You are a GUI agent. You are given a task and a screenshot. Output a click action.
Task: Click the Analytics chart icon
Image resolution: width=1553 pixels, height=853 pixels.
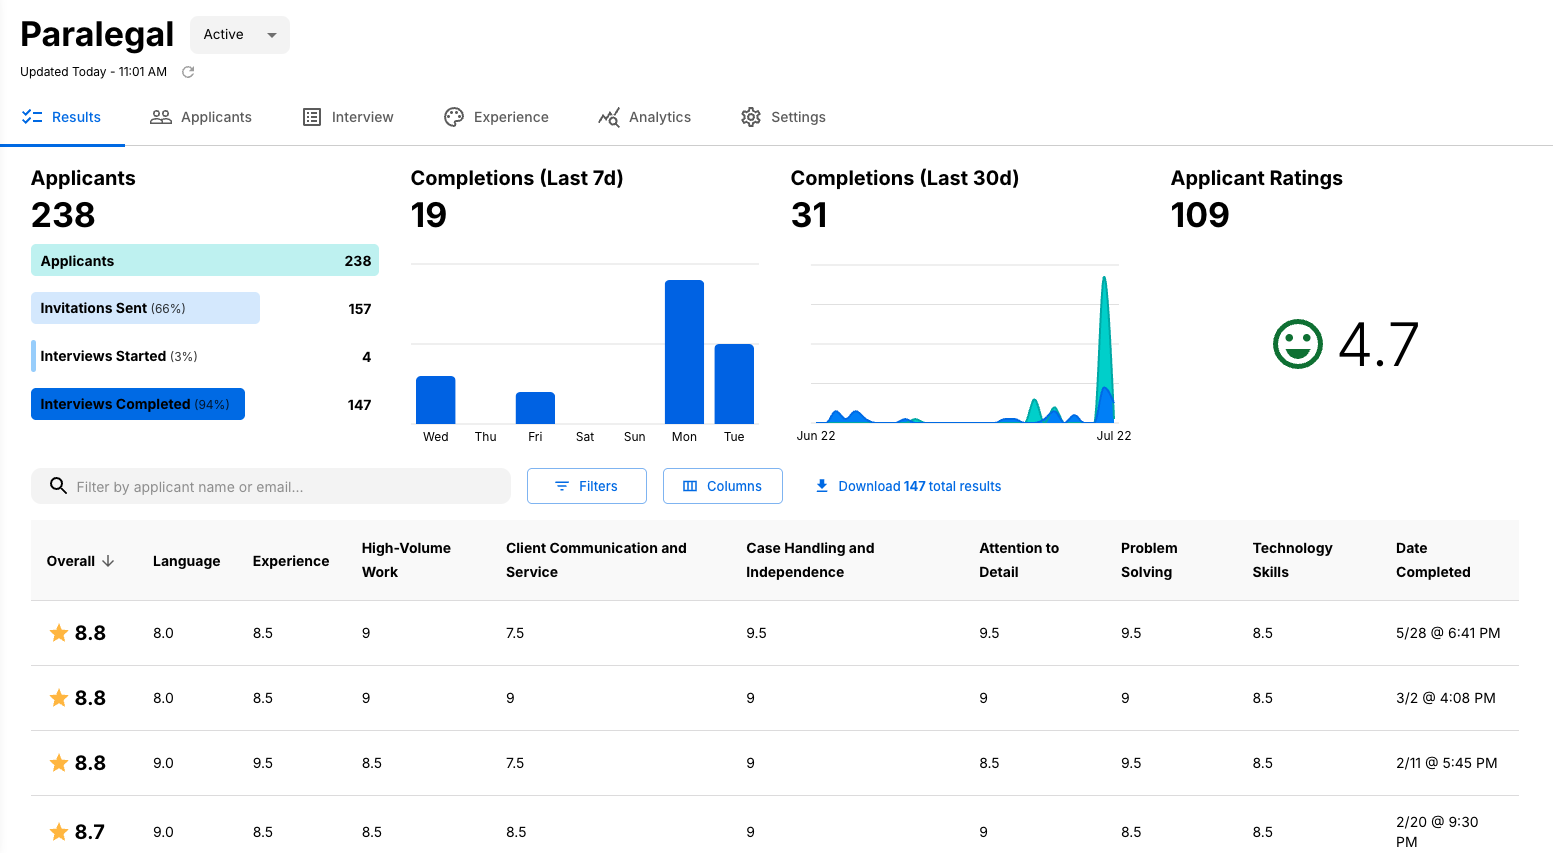tap(608, 117)
